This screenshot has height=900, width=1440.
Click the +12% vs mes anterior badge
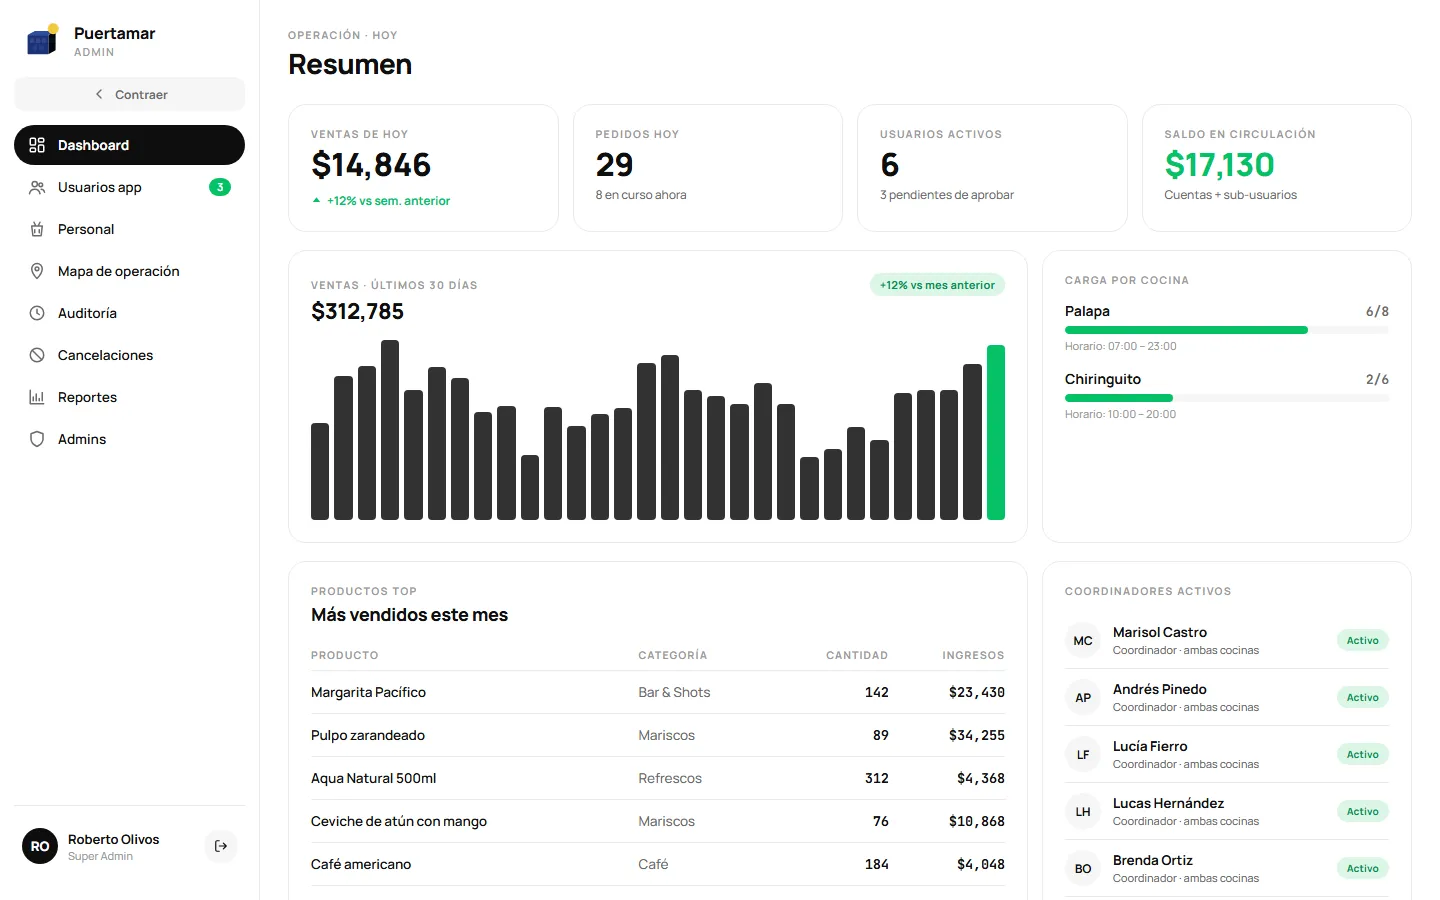pos(937,285)
